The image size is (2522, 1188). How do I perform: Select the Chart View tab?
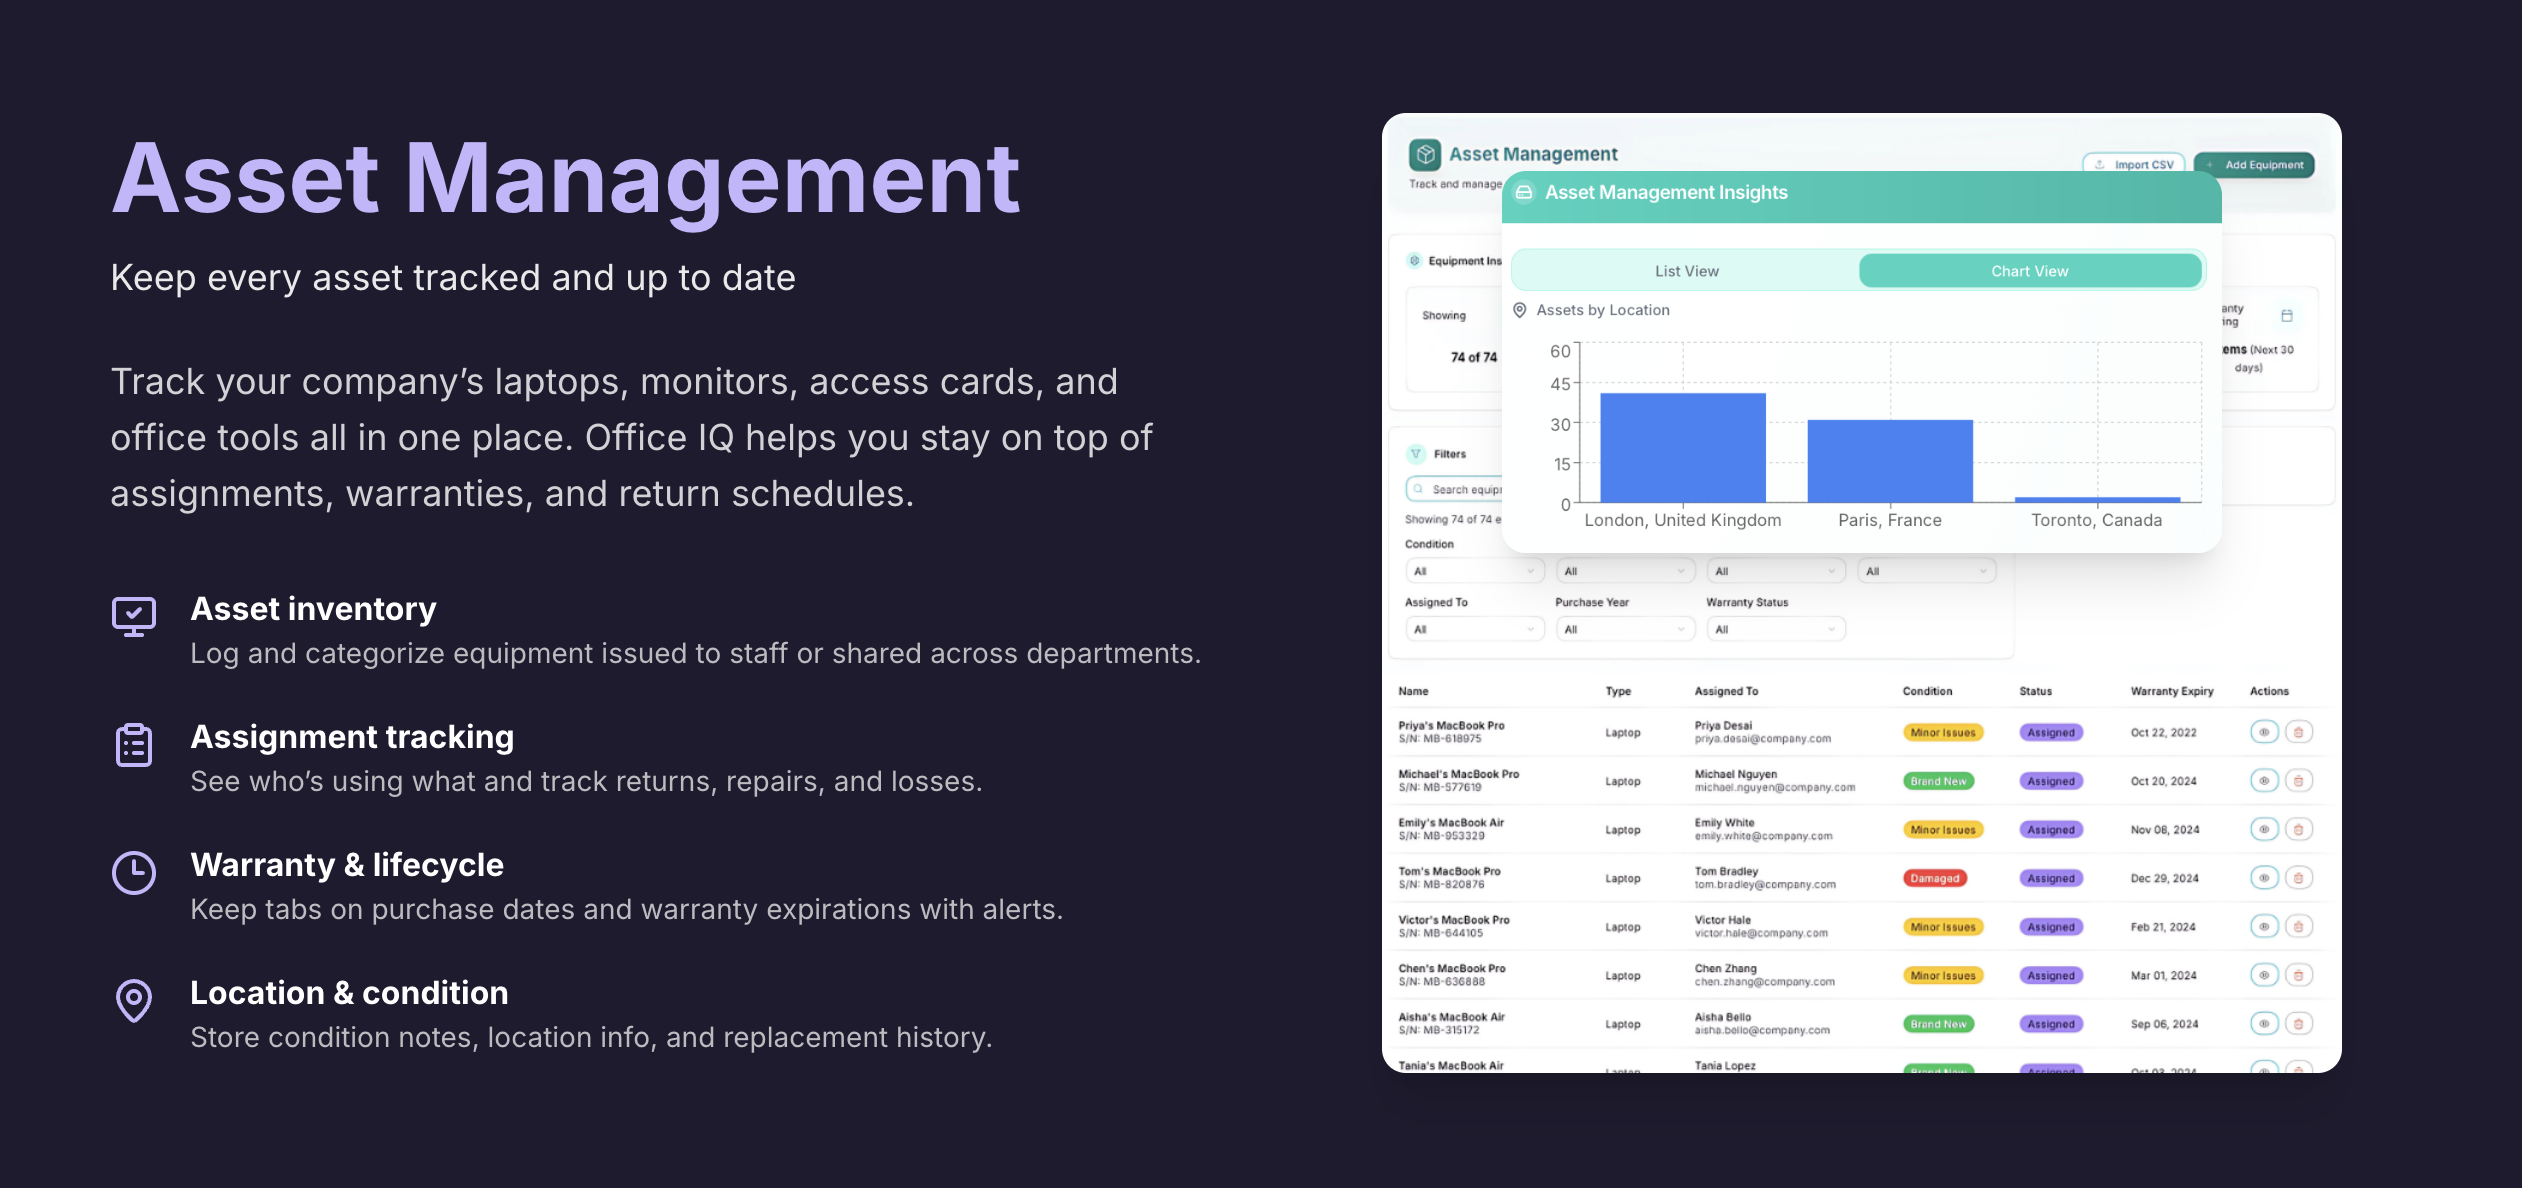[x=2029, y=271]
